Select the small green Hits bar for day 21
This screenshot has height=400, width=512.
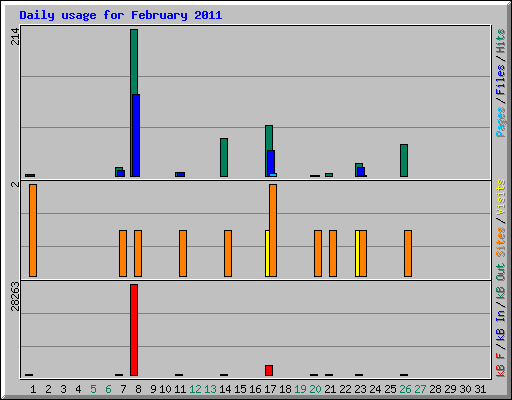coord(329,175)
